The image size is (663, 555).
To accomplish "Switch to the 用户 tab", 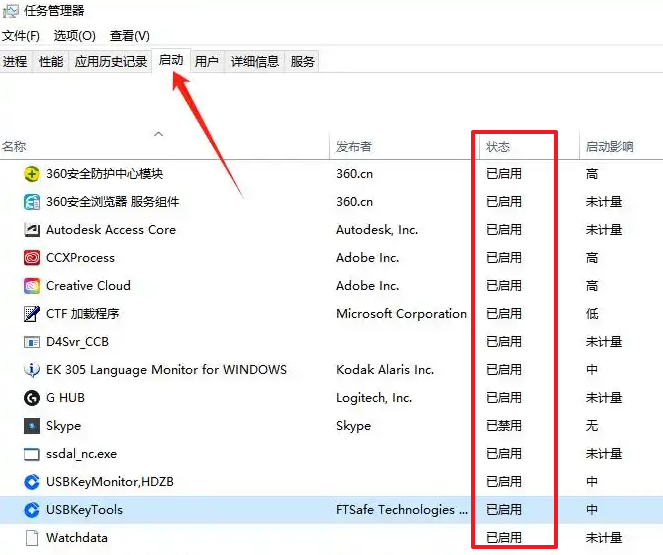I will tap(207, 62).
